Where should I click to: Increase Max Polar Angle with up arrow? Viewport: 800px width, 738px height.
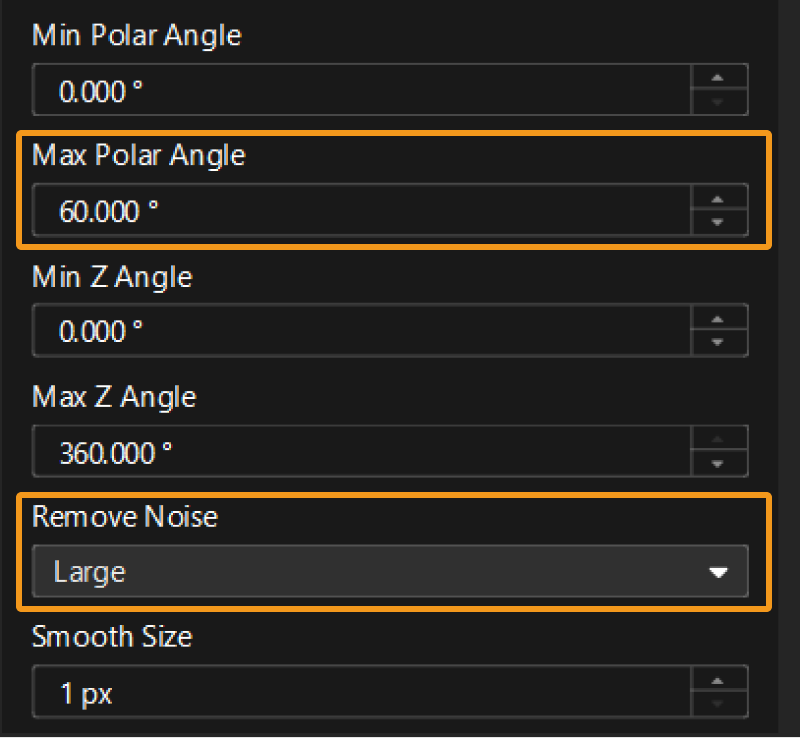(x=717, y=198)
